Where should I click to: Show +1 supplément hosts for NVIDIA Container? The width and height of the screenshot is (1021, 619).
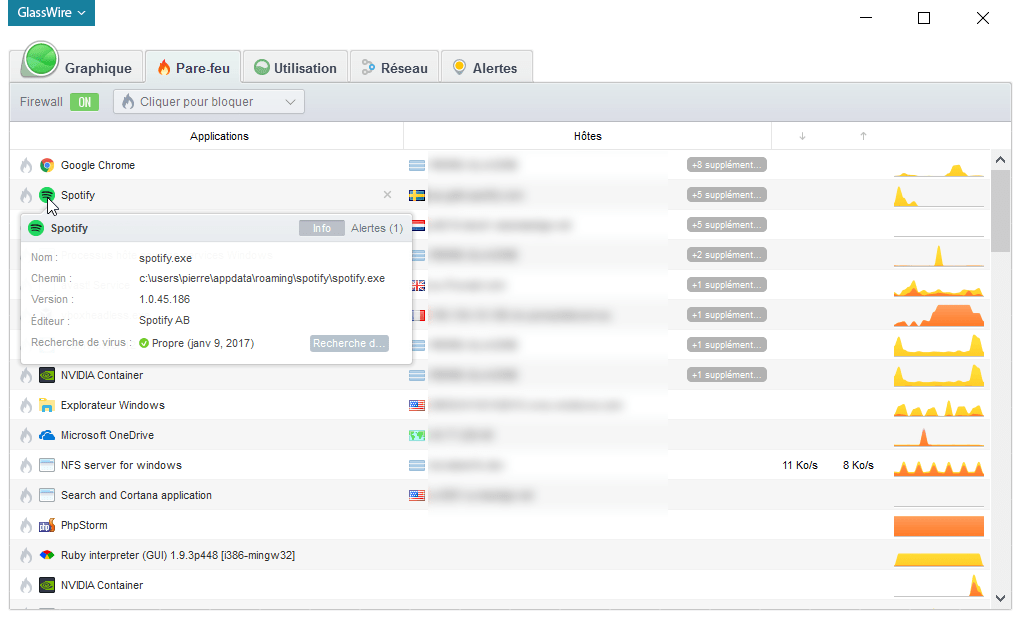pos(727,374)
